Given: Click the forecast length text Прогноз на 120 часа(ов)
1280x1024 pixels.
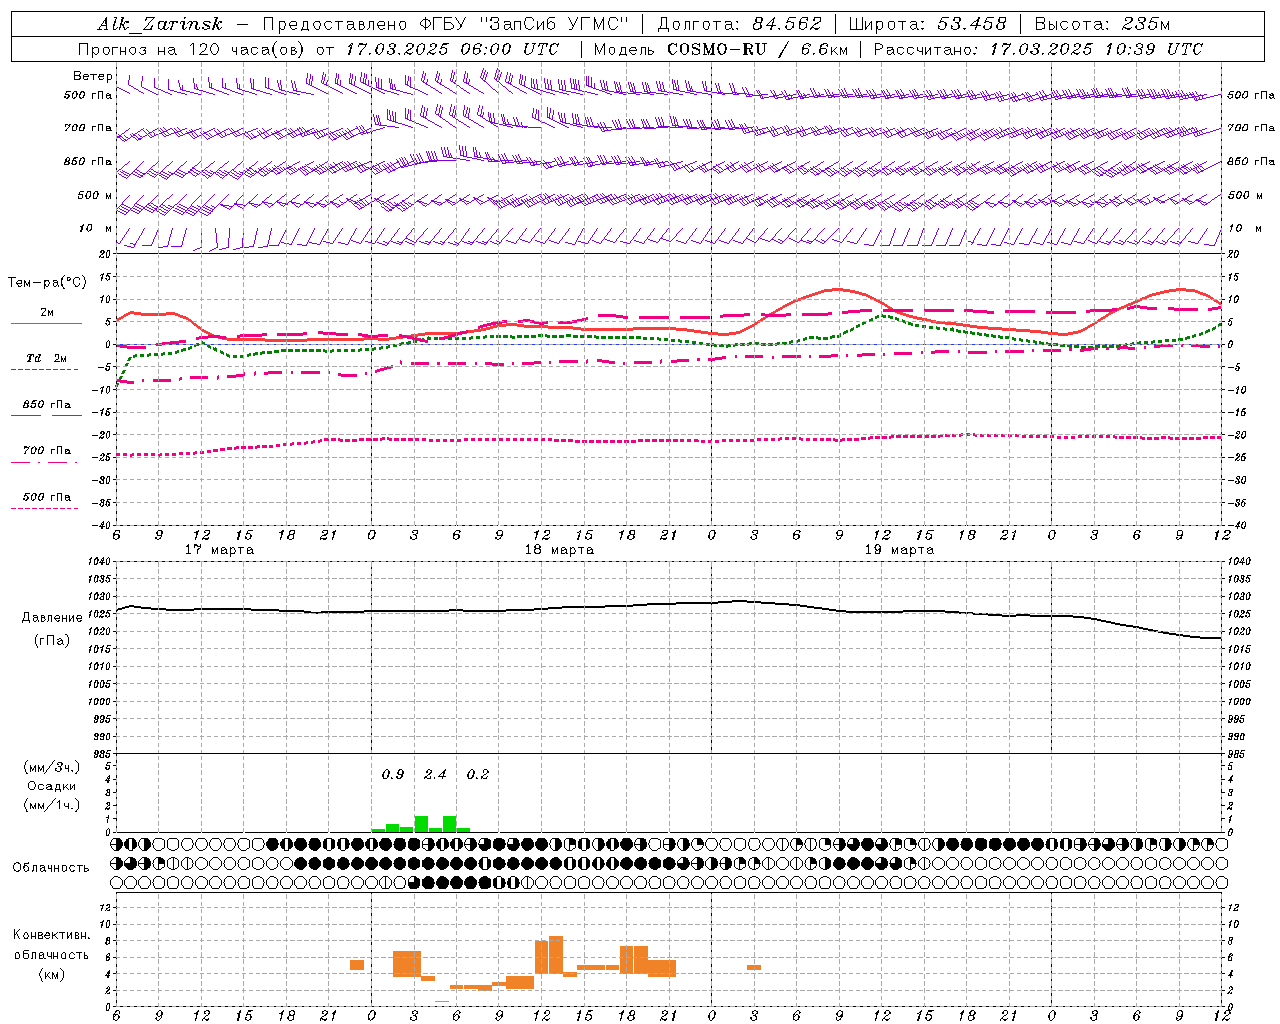Looking at the screenshot, I should (x=191, y=49).
